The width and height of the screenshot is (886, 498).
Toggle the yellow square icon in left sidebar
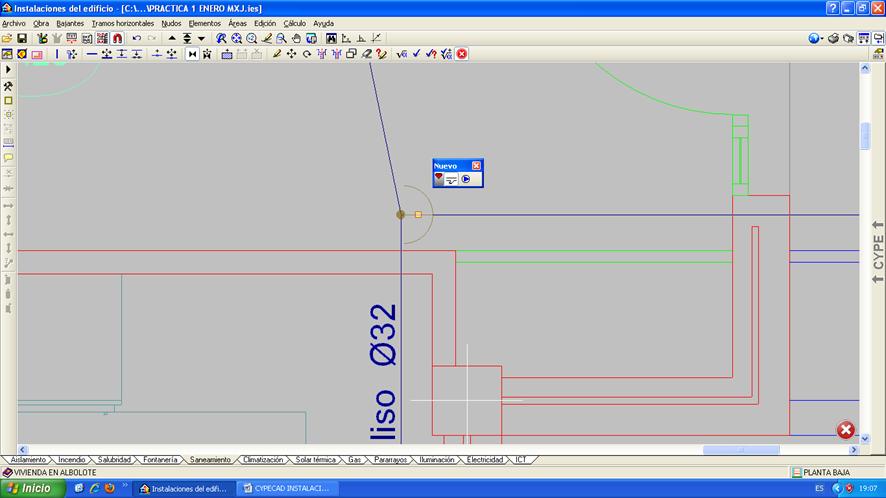pos(8,101)
